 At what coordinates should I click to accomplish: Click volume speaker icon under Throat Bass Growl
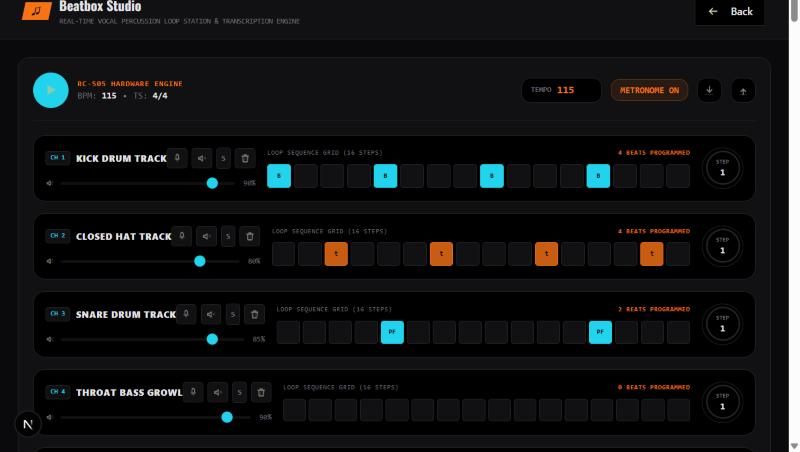pyautogui.click(x=49, y=417)
